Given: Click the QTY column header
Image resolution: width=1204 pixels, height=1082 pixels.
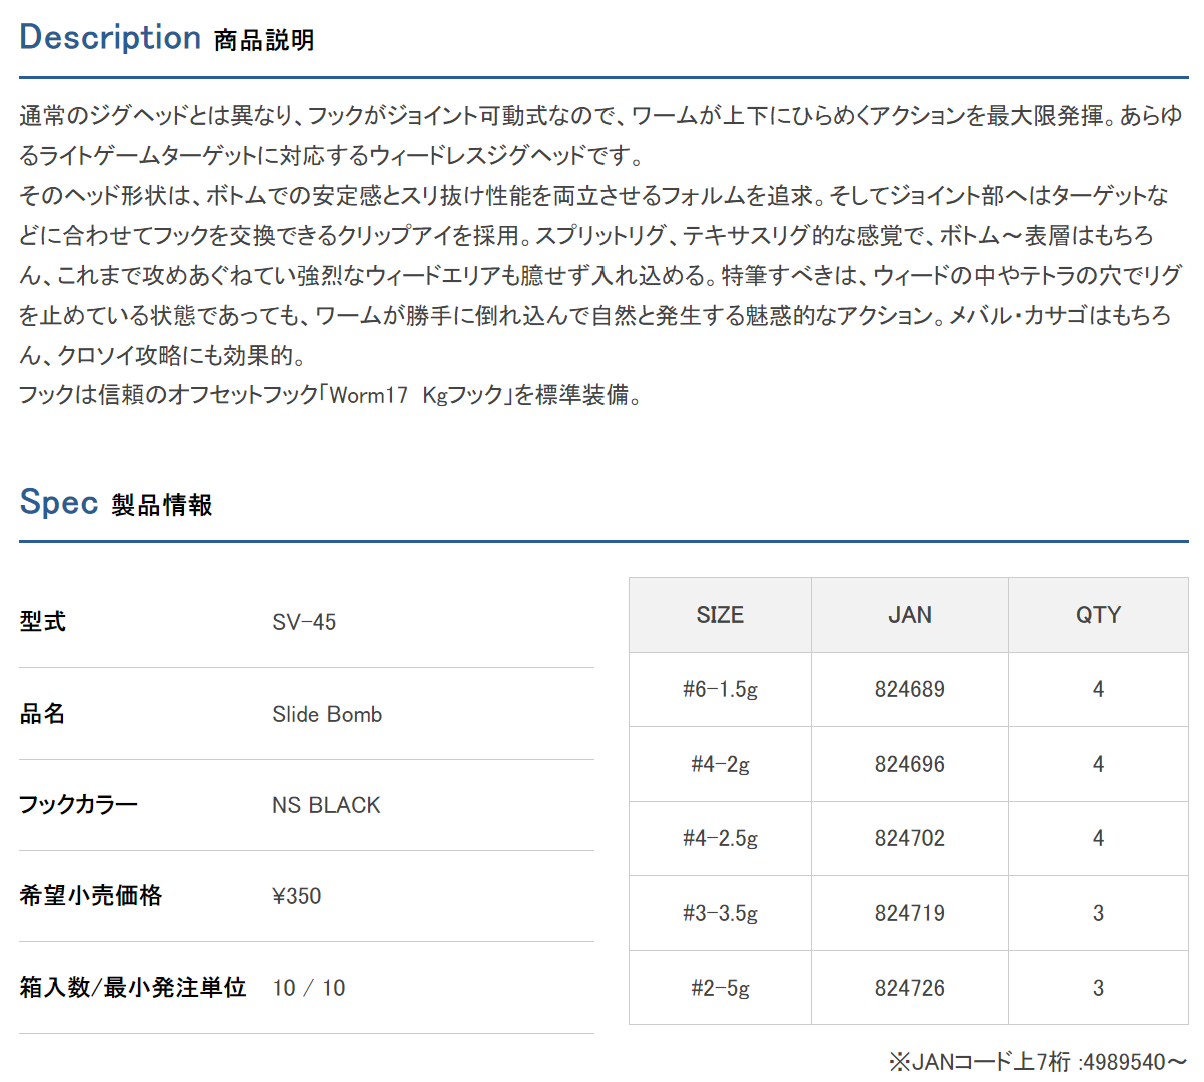Looking at the screenshot, I should coord(1098,615).
